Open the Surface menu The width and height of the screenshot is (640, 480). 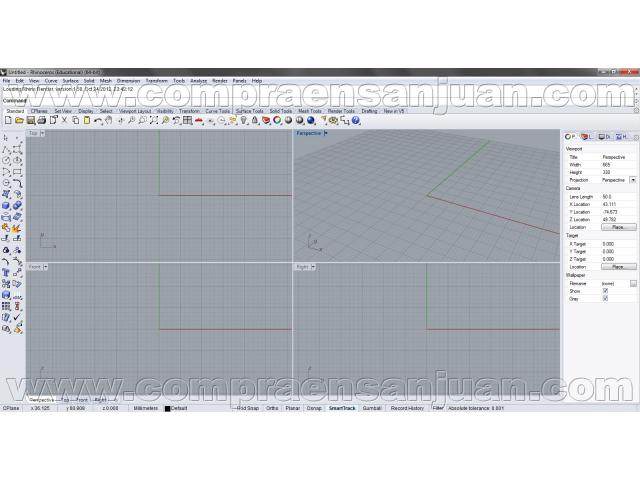point(70,81)
